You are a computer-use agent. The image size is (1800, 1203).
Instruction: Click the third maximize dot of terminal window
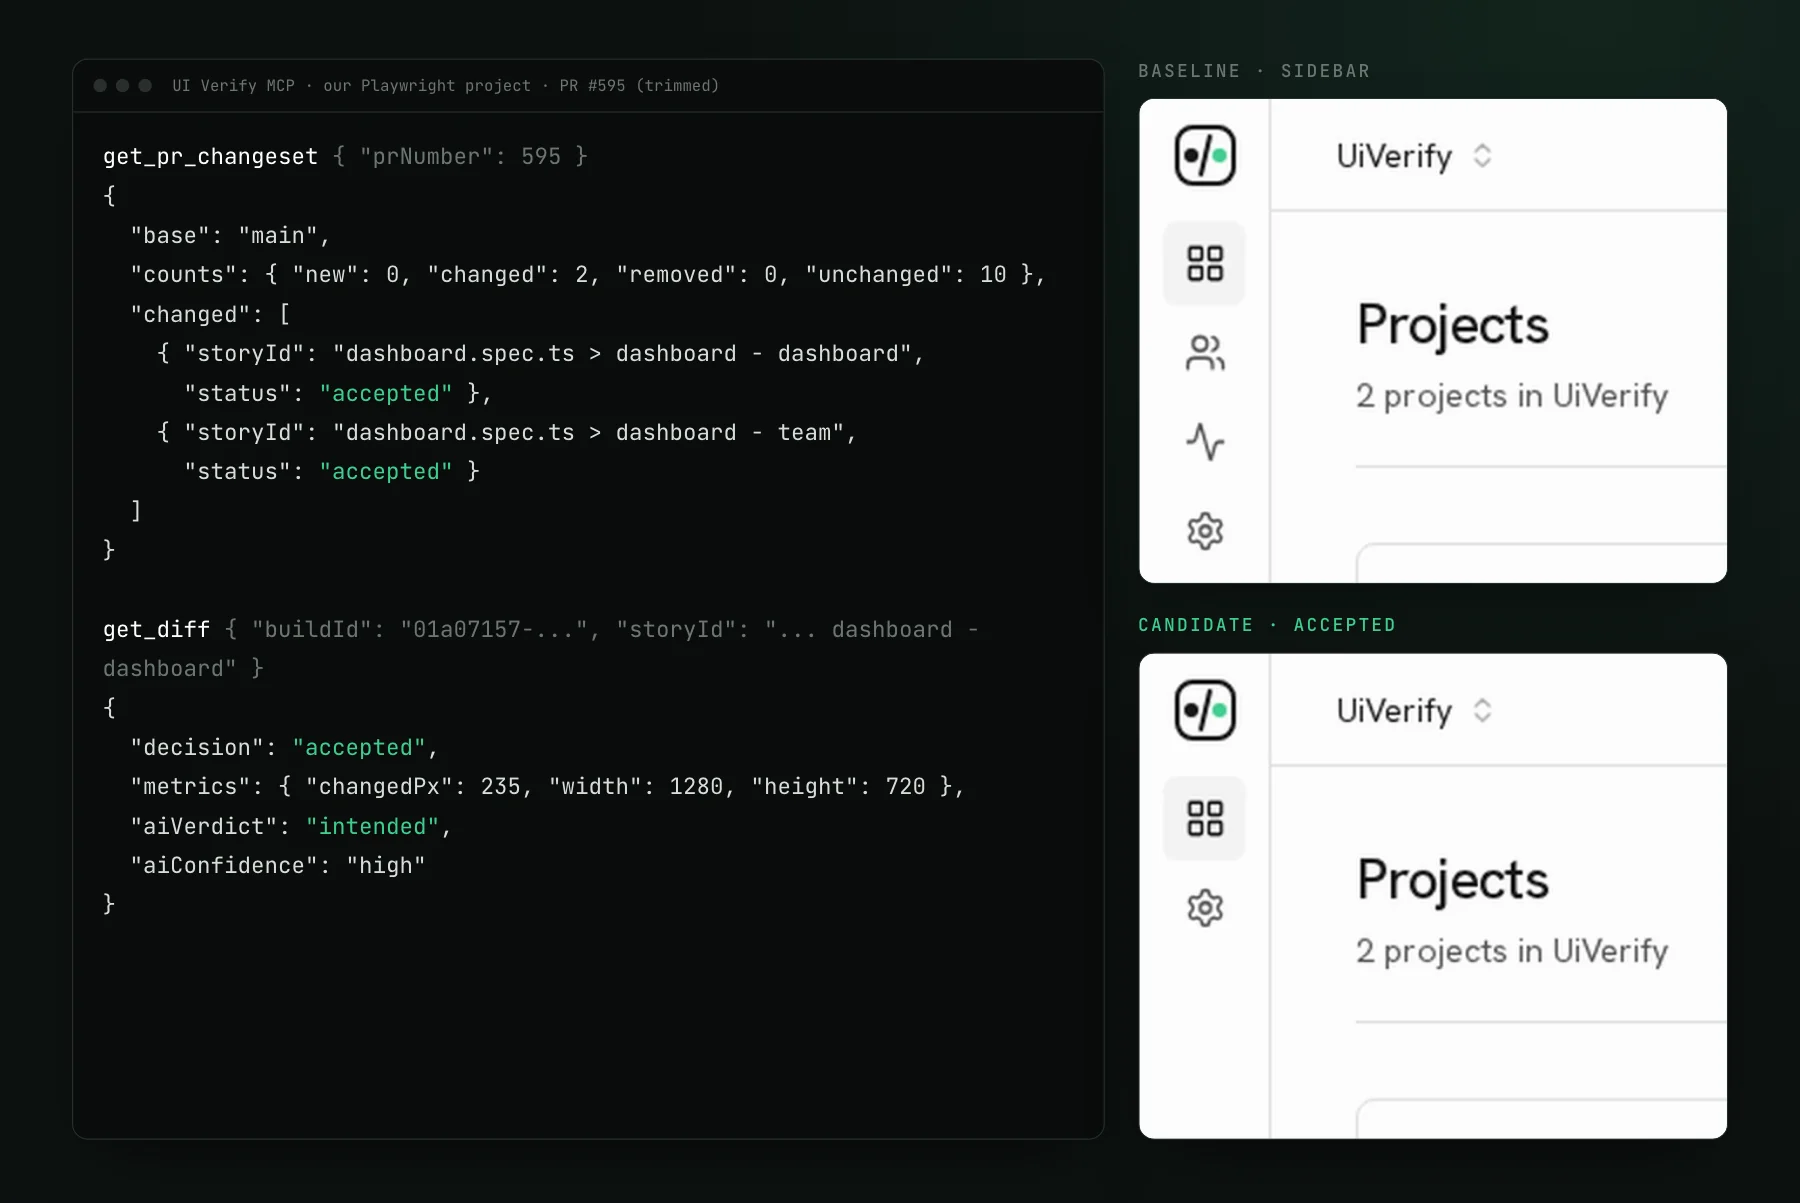tap(145, 86)
